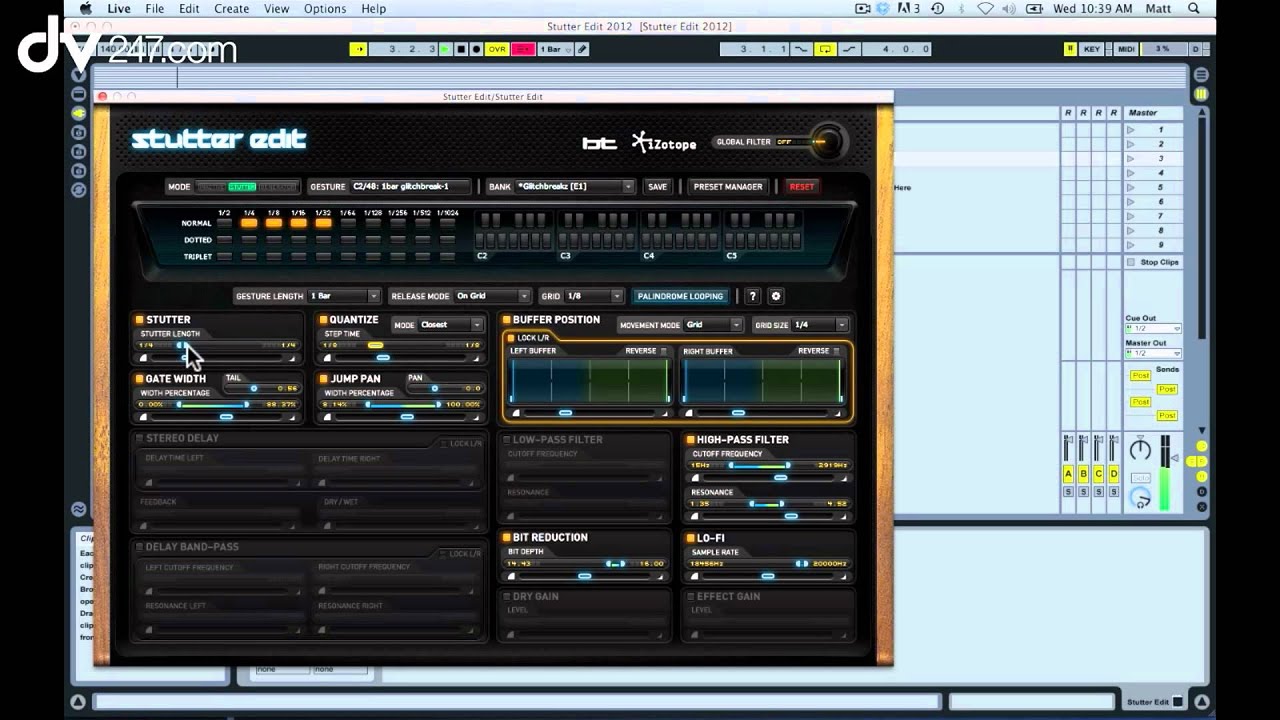Launch Master scene 5
1280x720 pixels.
[x=1131, y=187]
